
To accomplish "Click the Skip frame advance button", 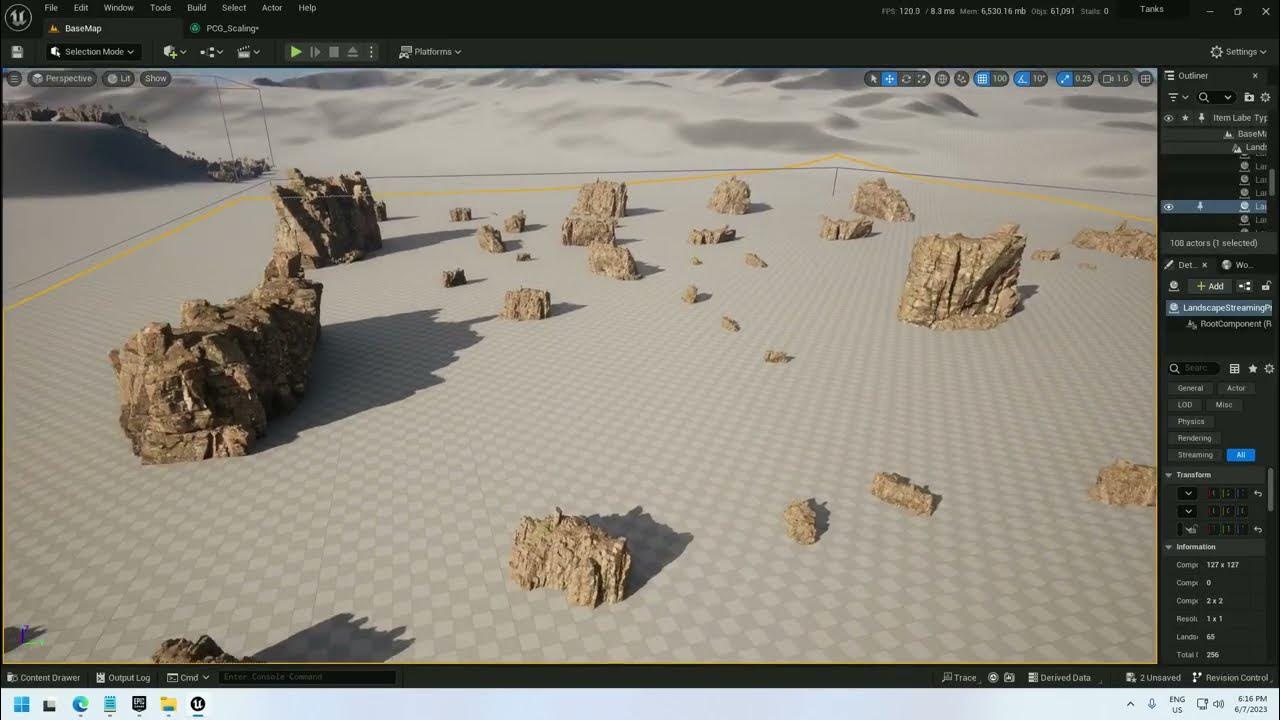I will 315,52.
